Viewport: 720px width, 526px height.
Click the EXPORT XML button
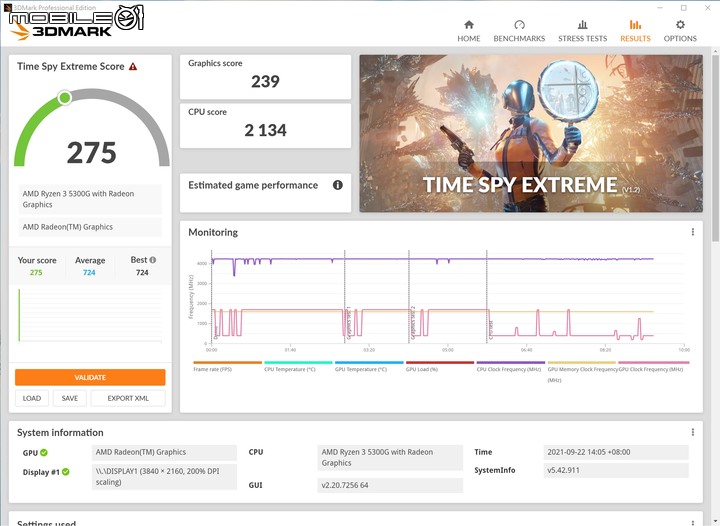click(128, 398)
